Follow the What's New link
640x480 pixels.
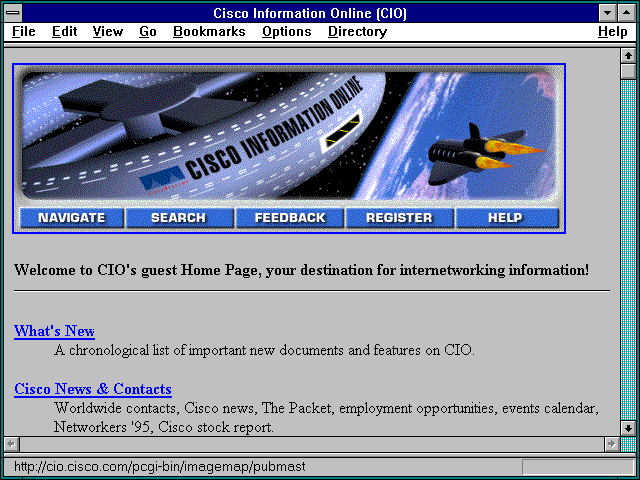[54, 331]
